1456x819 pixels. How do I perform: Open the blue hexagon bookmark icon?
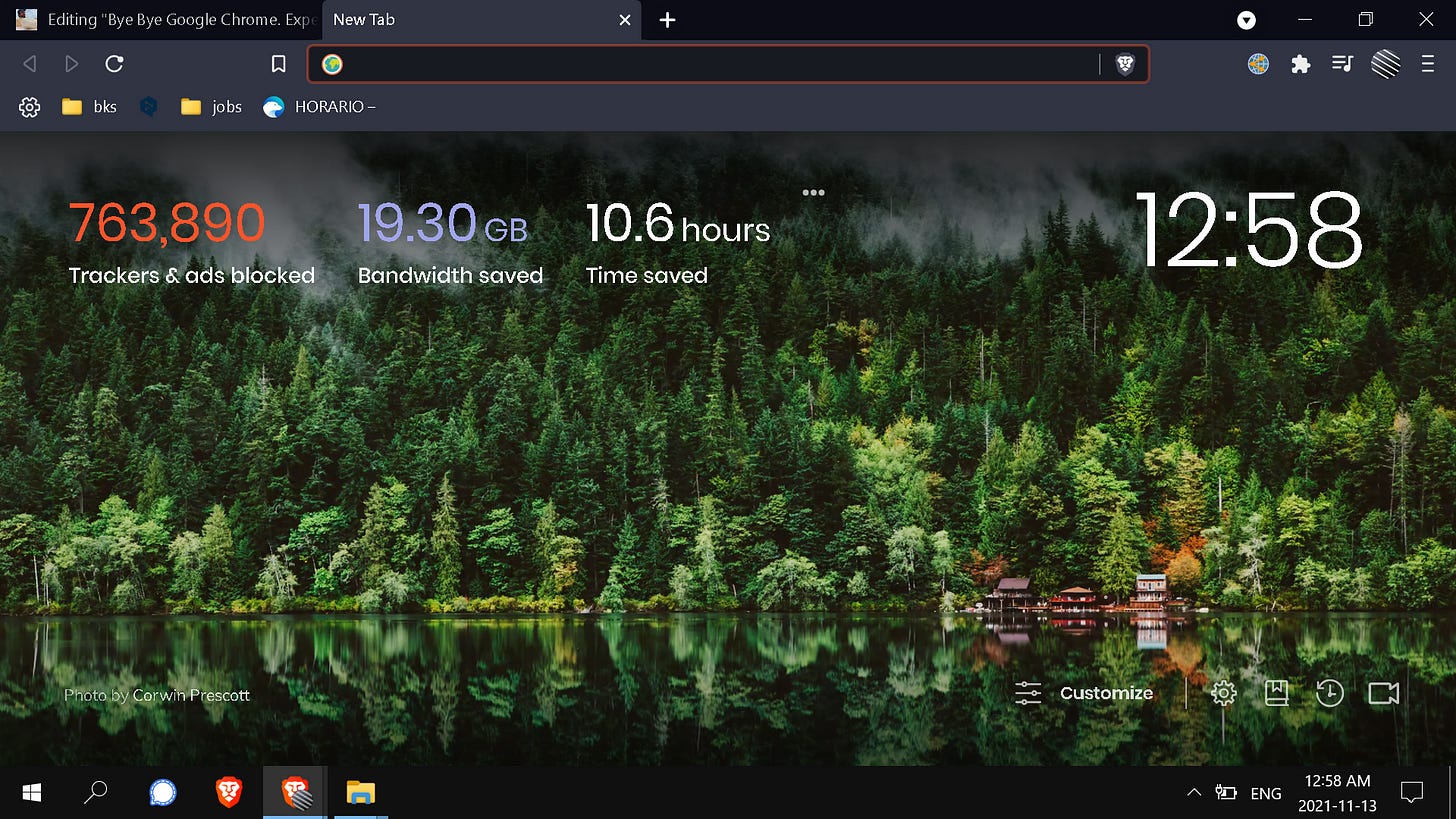point(149,107)
